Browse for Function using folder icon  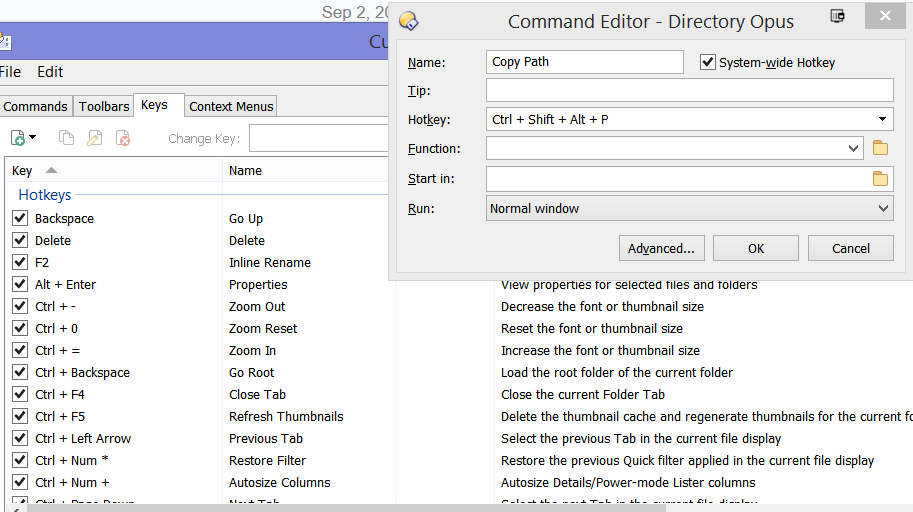click(x=880, y=148)
